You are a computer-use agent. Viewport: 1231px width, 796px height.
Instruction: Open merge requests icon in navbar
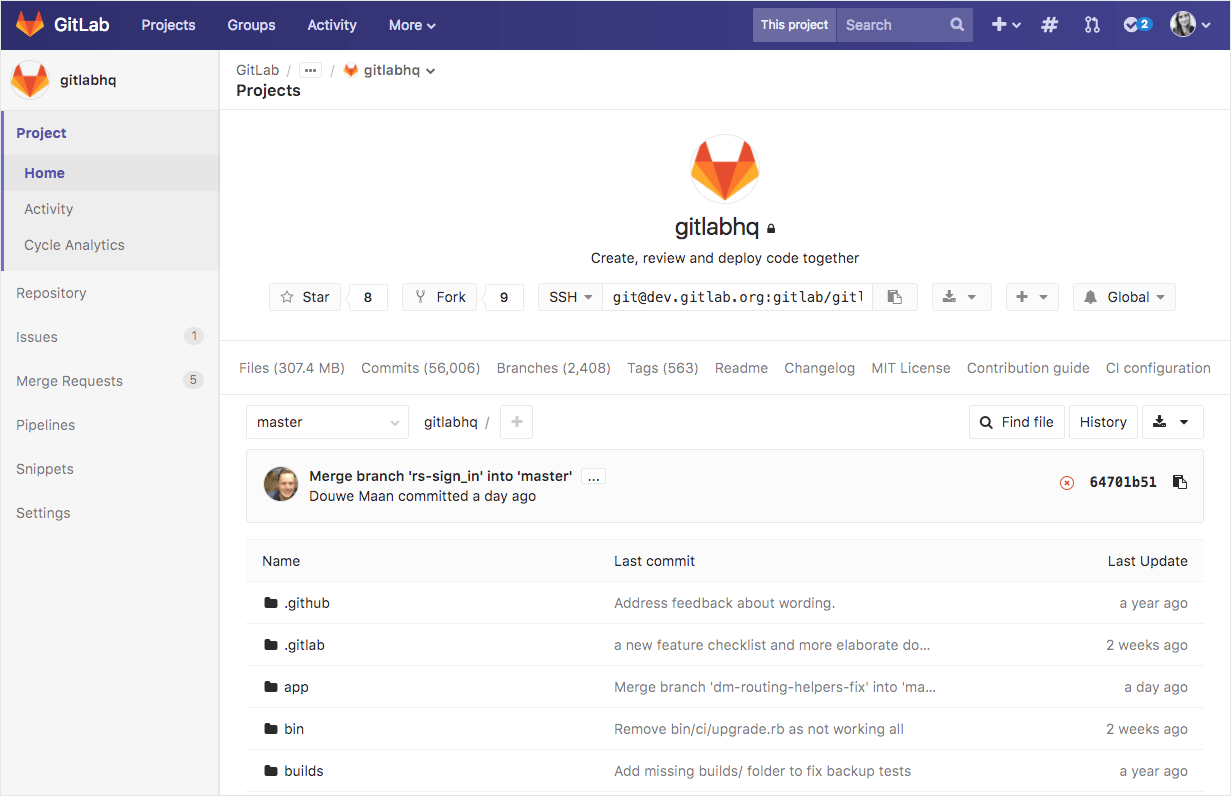[1091, 24]
